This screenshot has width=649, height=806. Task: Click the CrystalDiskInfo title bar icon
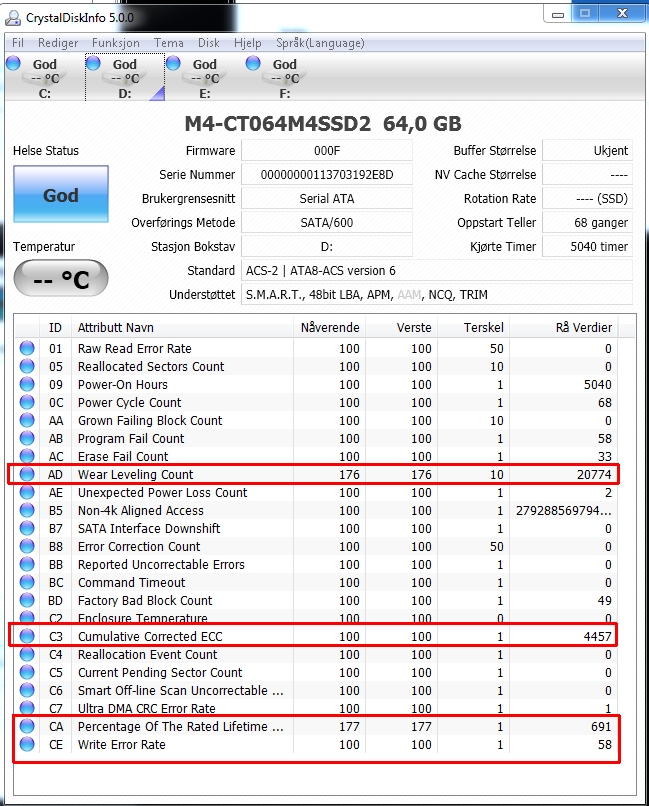(13, 18)
